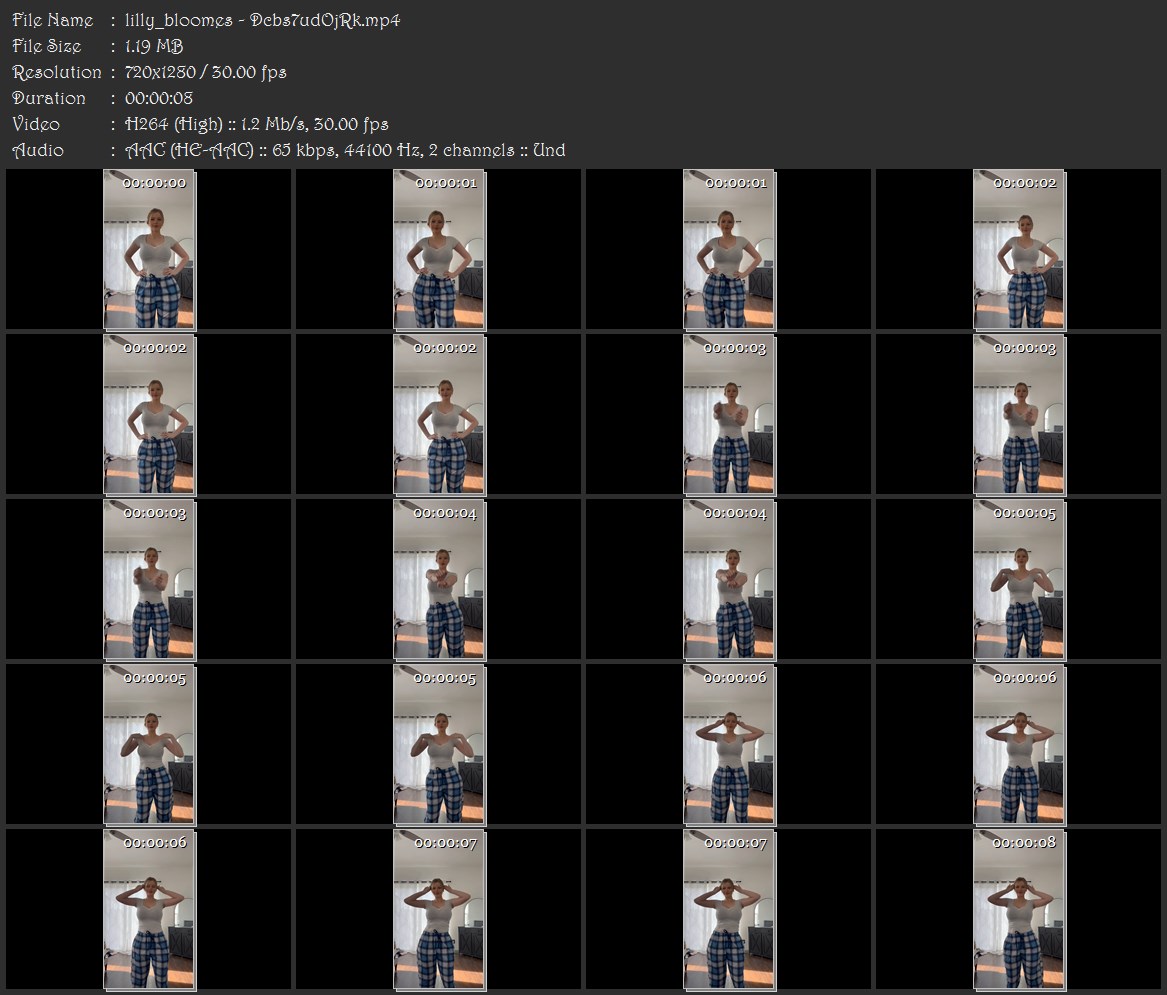Open the first thumbnail stamped 00:00:01

[x=439, y=249]
